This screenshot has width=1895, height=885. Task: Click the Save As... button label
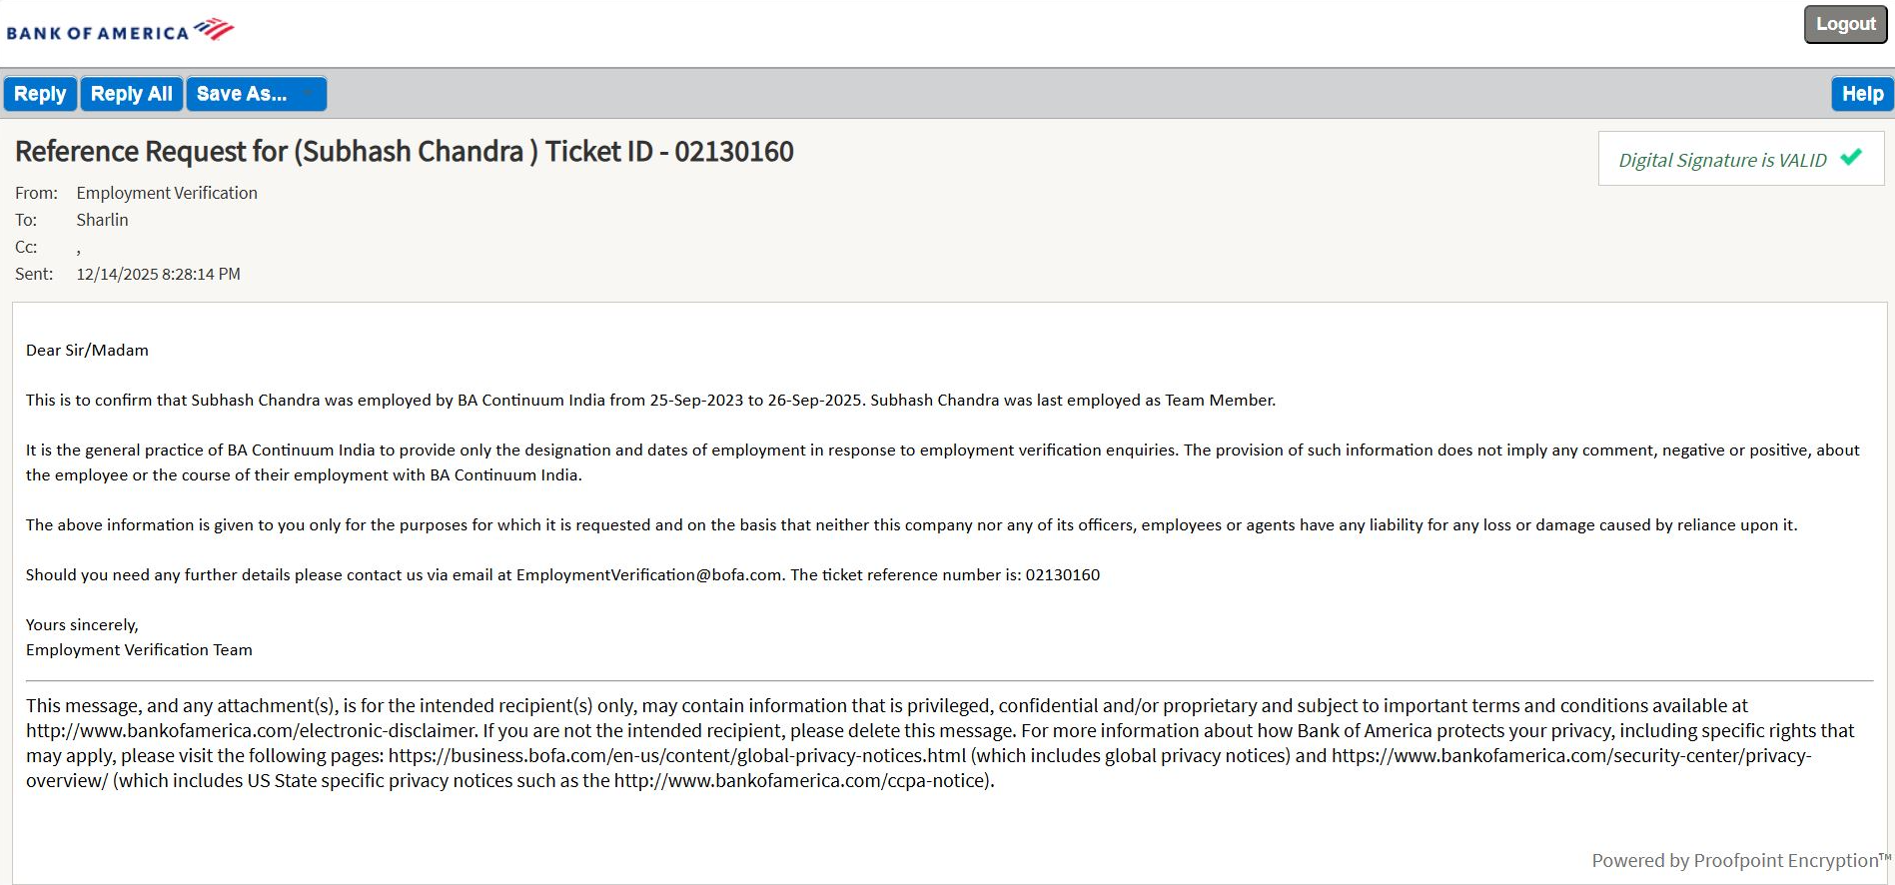point(241,94)
